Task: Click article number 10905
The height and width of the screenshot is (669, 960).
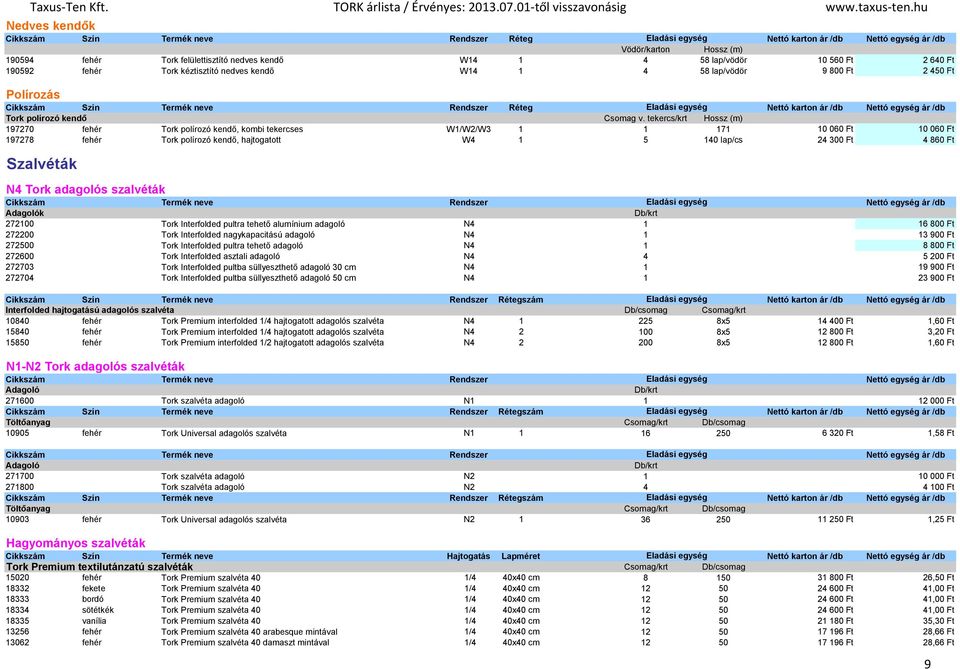Action: (17, 433)
